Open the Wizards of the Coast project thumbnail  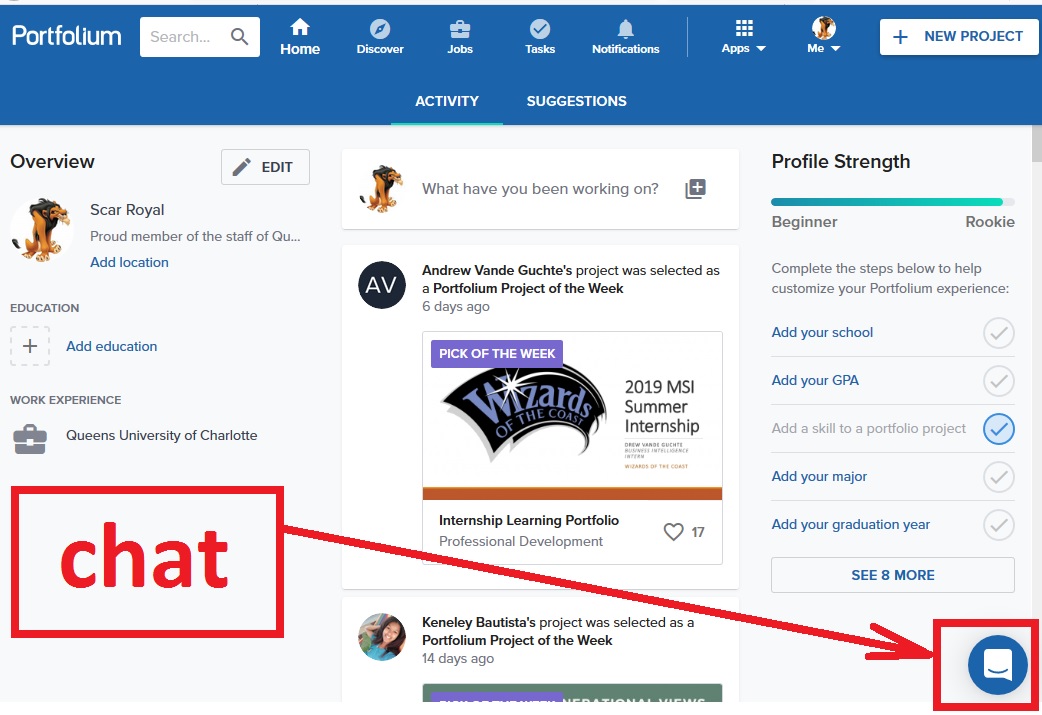coord(572,416)
